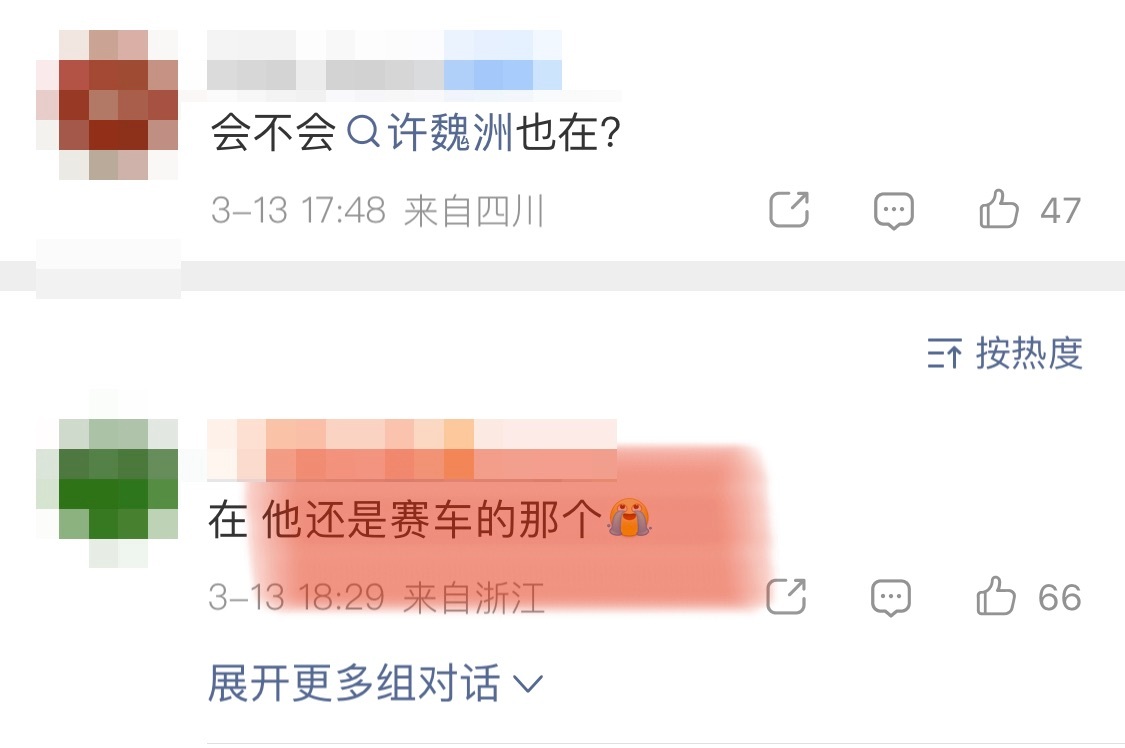The image size is (1125, 748).
Task: Tap the reply text 他还是赛车的那个
Action: (431, 519)
